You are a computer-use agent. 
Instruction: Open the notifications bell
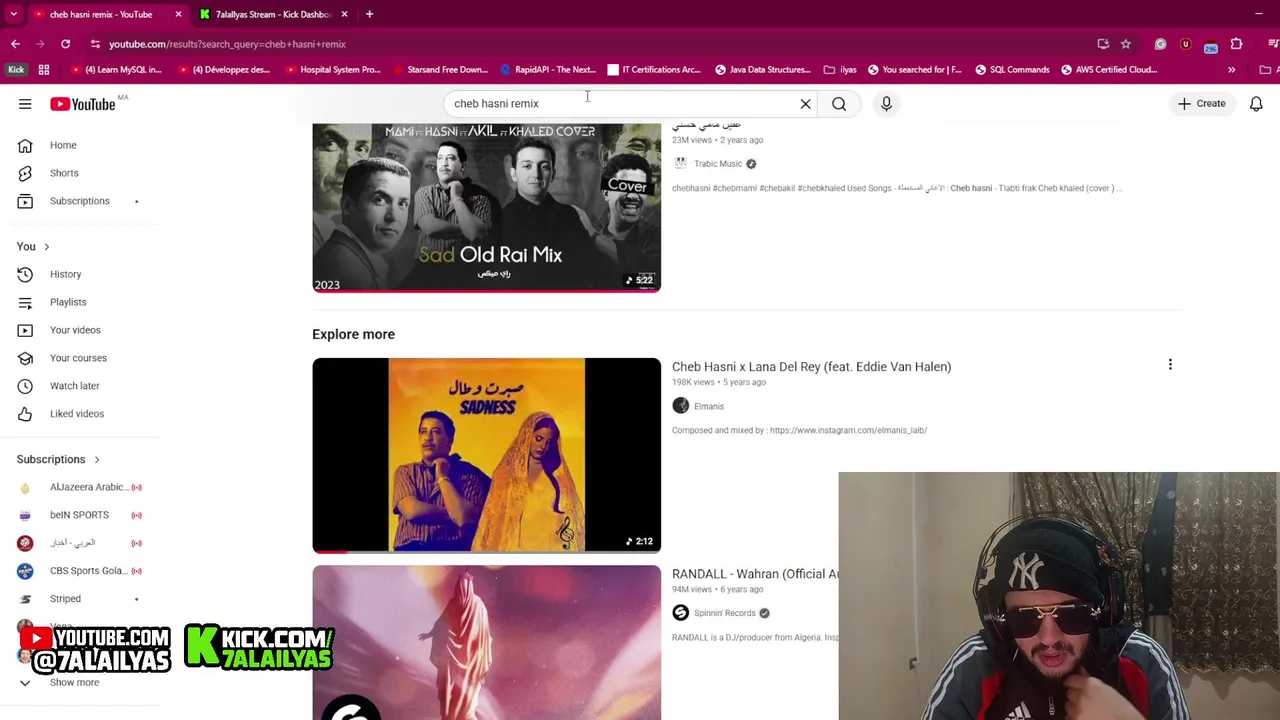tap(1256, 104)
